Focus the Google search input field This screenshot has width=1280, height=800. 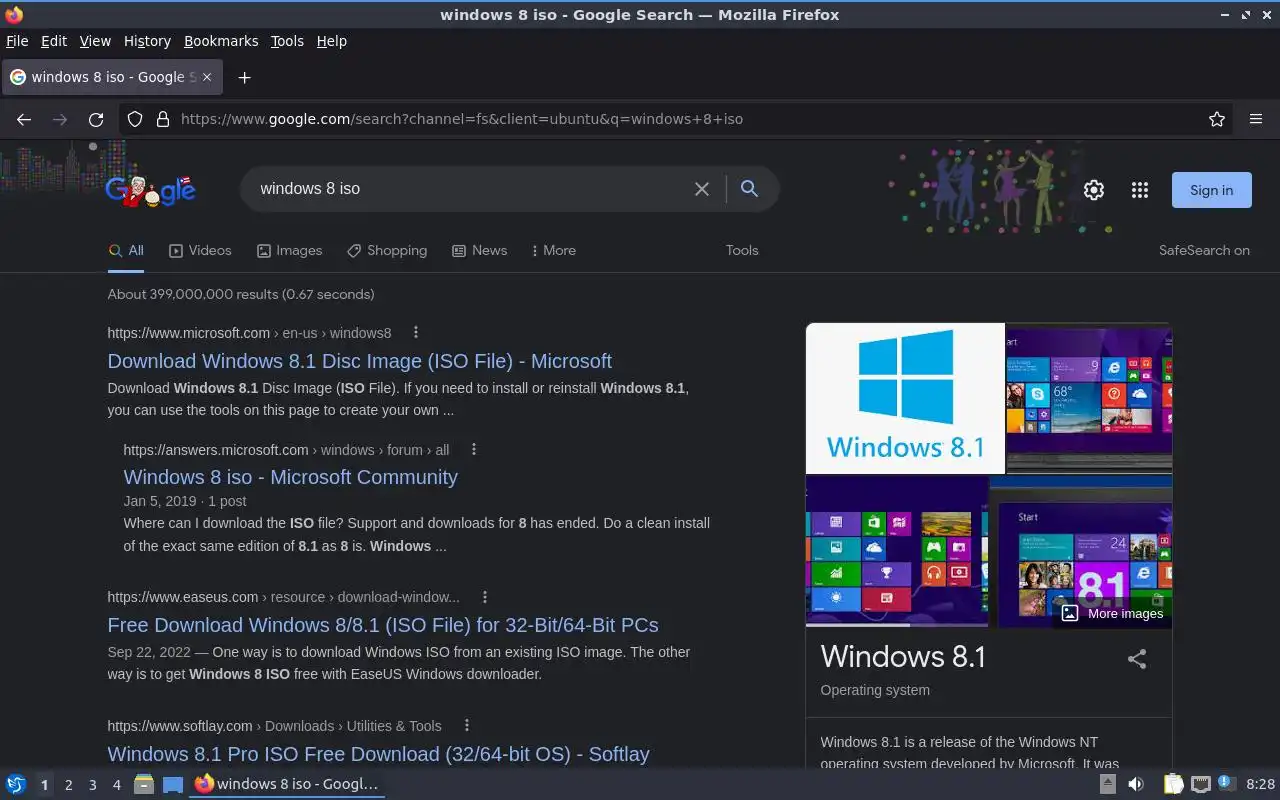click(x=470, y=189)
